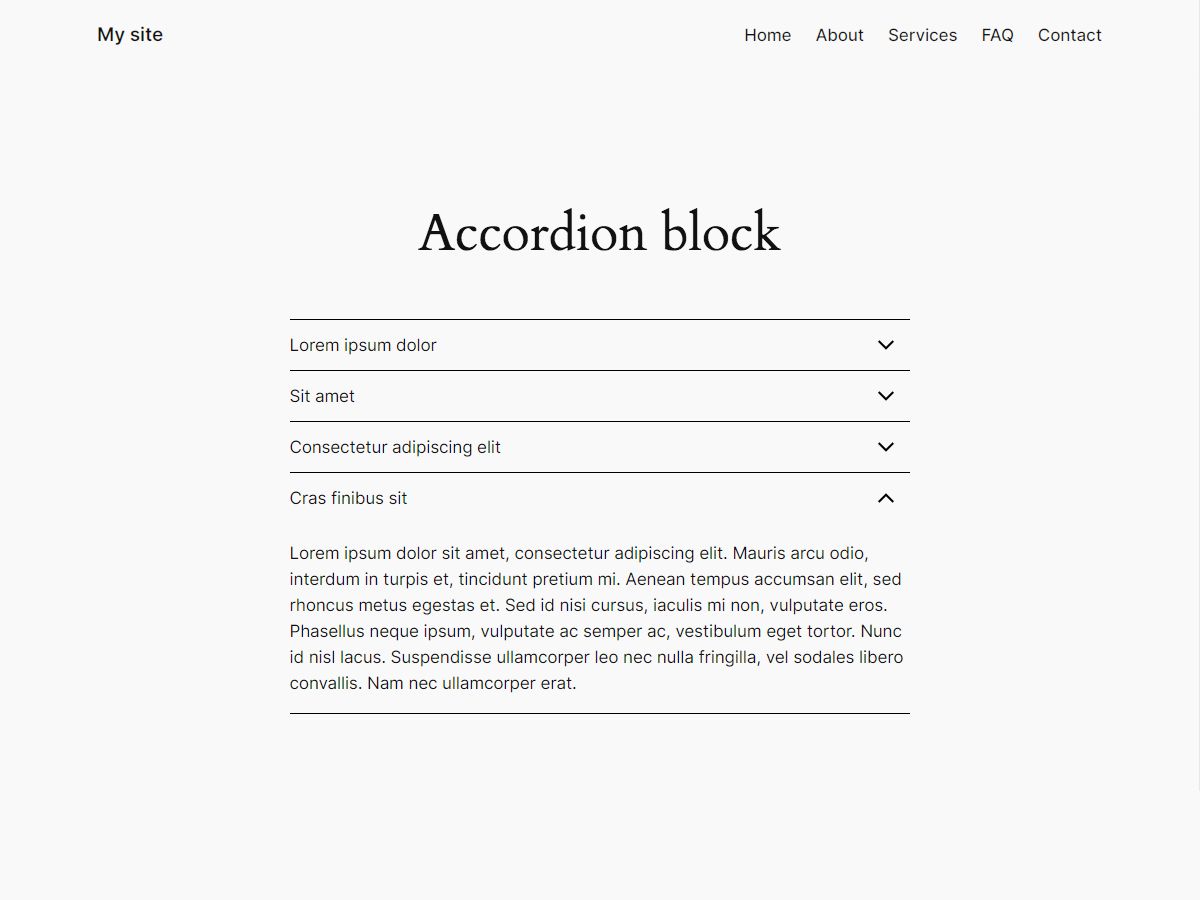Expand the Lorem ipsum dolor chevron
The height and width of the screenshot is (900, 1200).
[885, 345]
